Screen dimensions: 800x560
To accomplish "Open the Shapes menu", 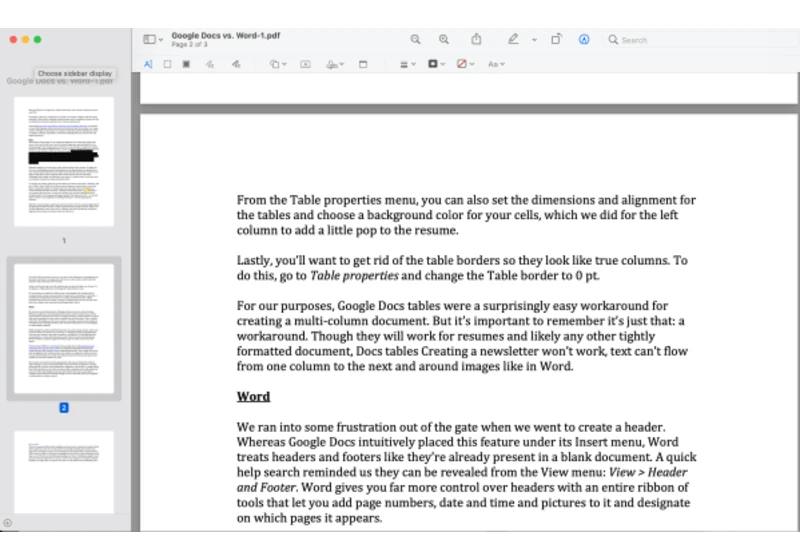I will pos(278,64).
